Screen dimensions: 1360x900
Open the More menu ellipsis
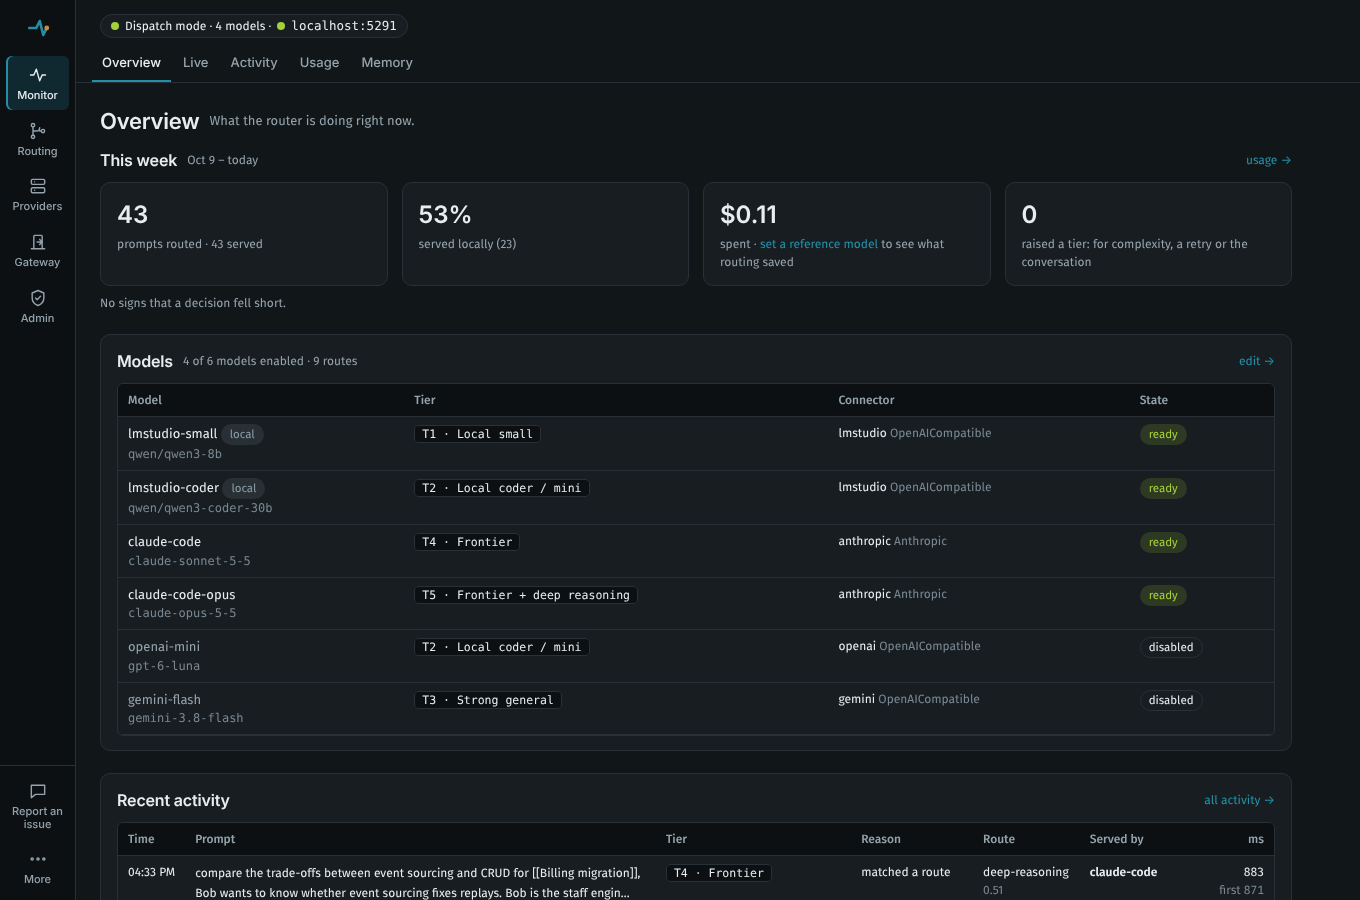(38, 859)
